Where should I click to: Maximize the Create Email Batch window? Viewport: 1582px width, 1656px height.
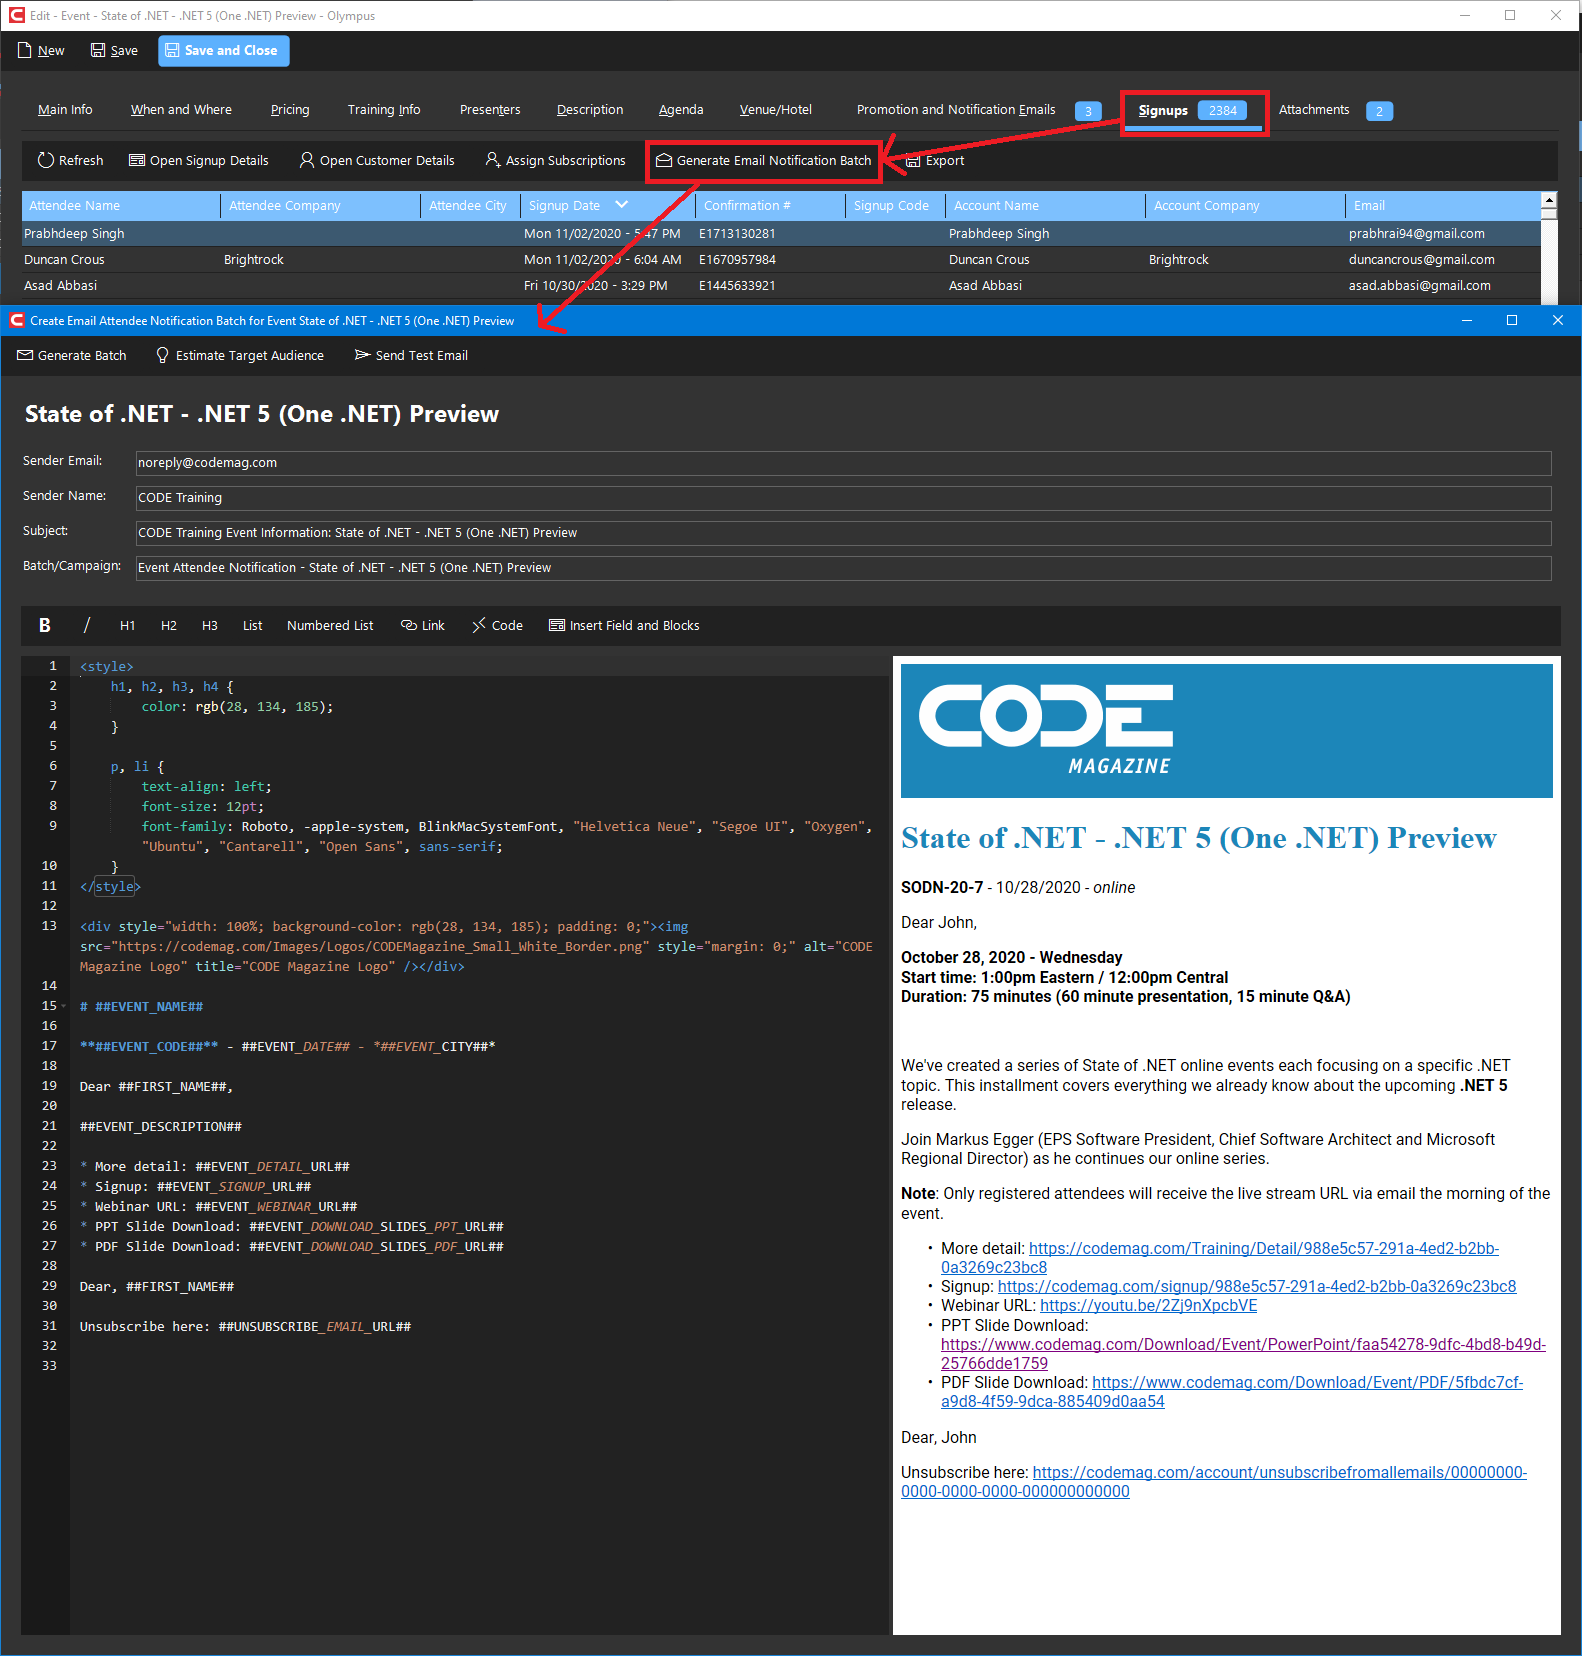point(1512,321)
